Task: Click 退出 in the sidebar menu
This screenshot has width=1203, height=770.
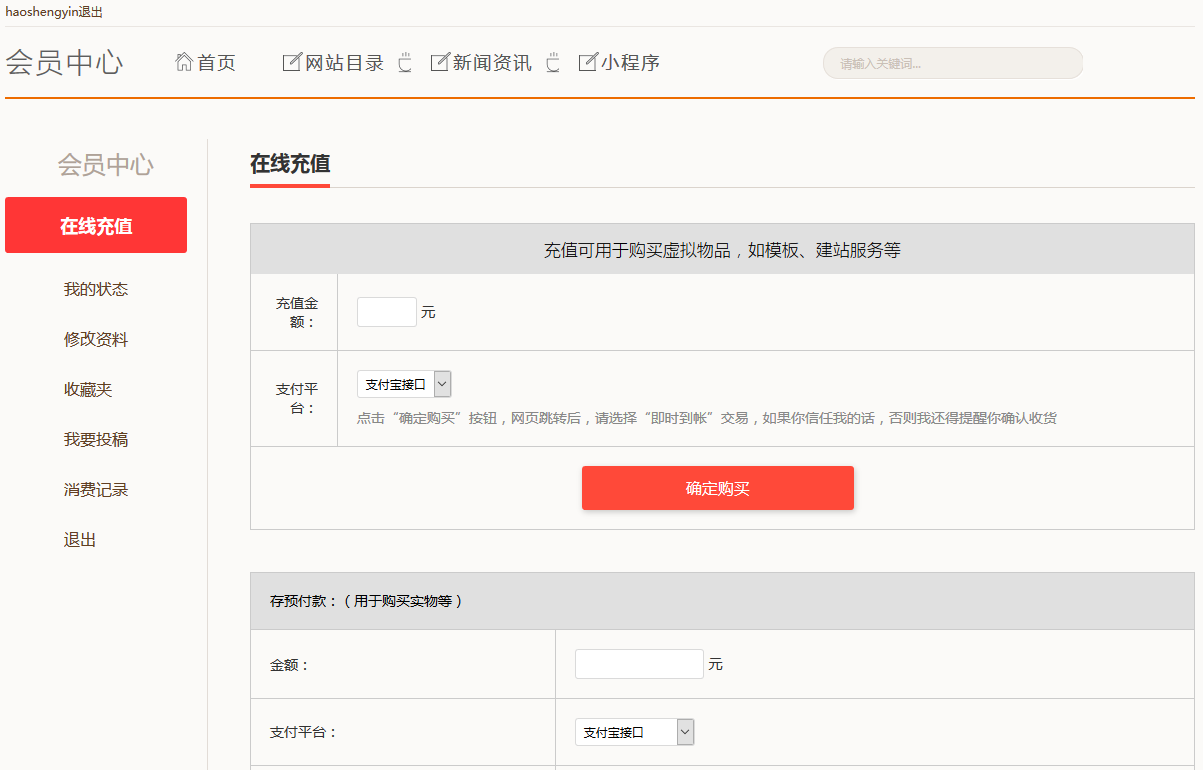Action: [80, 540]
